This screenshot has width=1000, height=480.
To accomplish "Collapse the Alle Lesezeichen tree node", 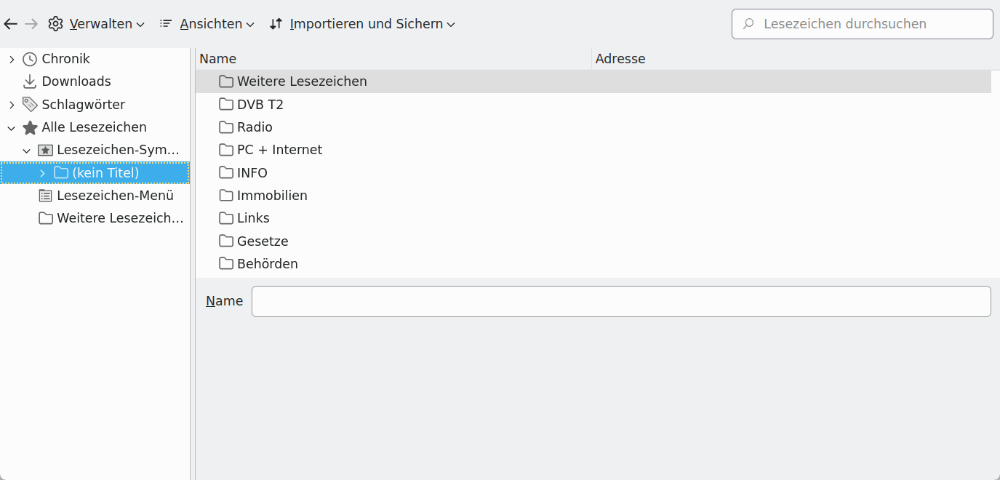I will click(x=12, y=128).
